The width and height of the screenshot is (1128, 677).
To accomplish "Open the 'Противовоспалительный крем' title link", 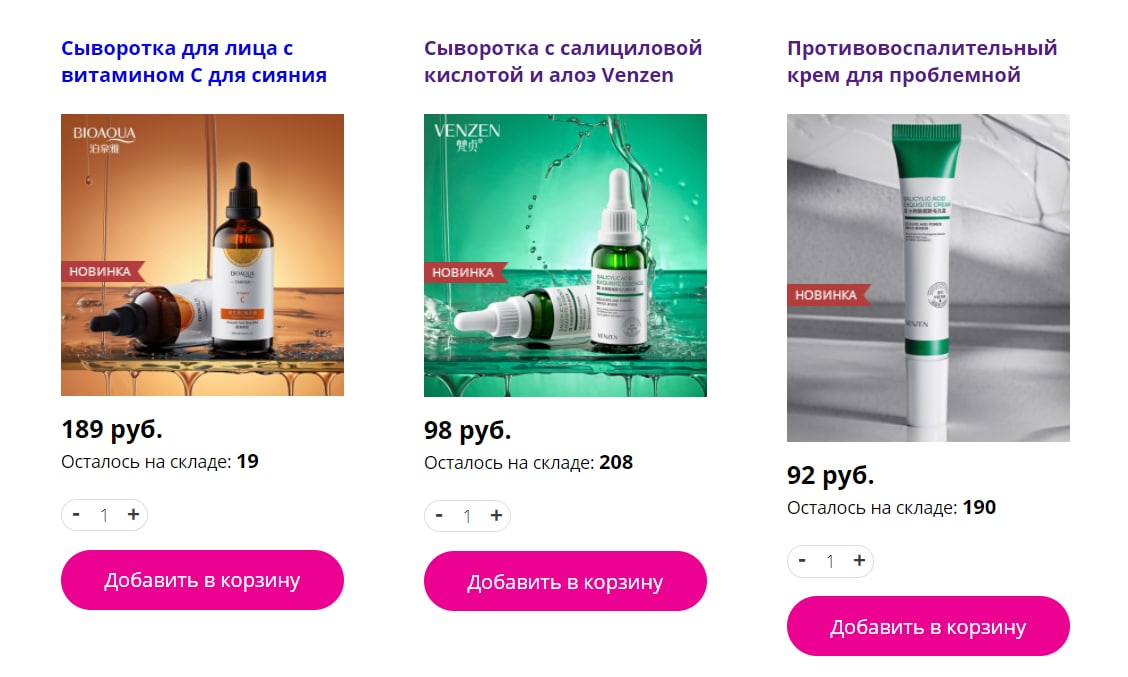I will tap(922, 61).
